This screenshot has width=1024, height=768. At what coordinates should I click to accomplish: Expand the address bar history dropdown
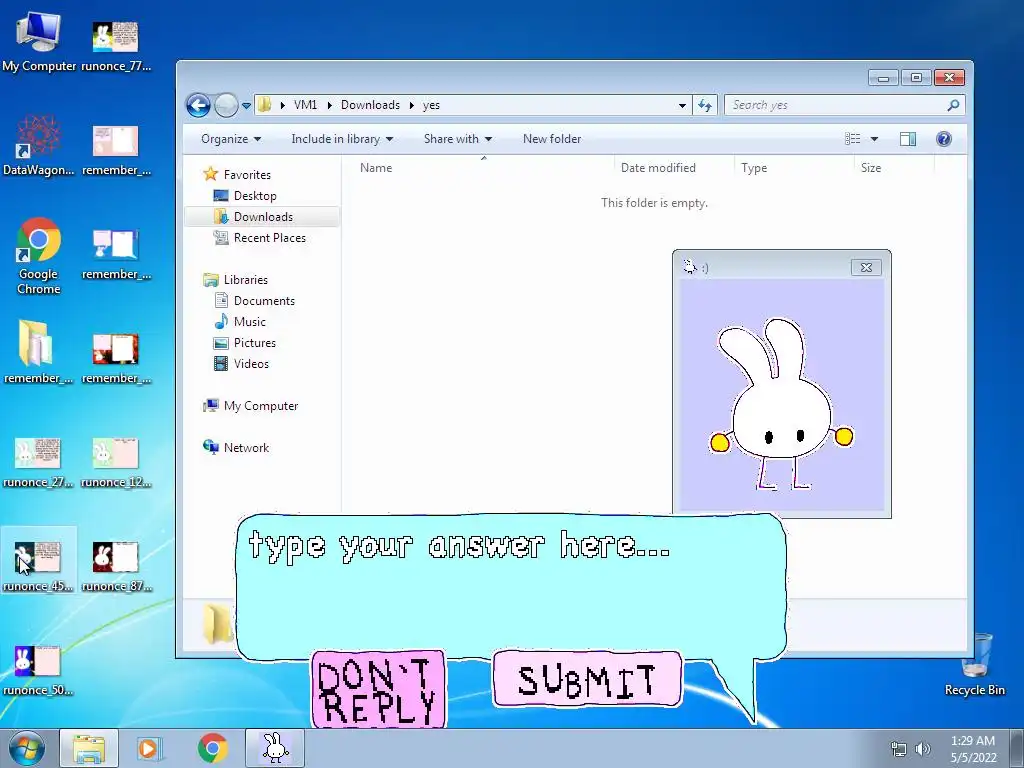pos(682,105)
